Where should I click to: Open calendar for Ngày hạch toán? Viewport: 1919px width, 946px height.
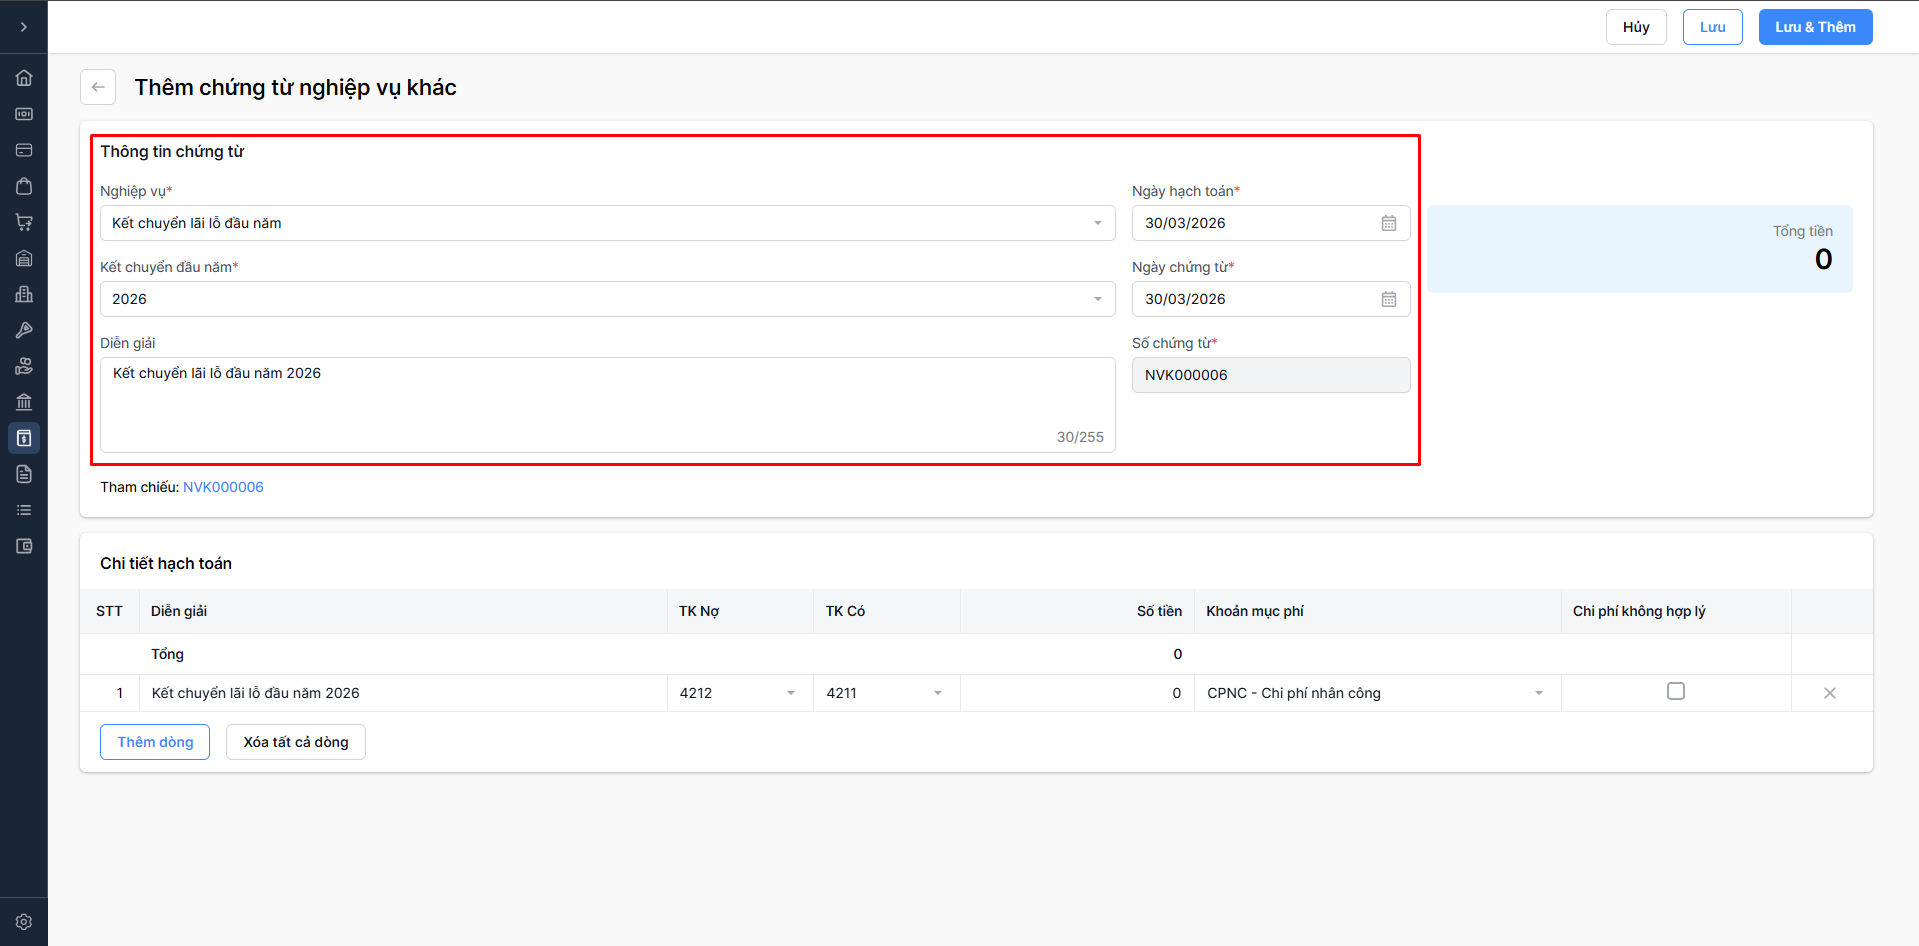coord(1388,223)
